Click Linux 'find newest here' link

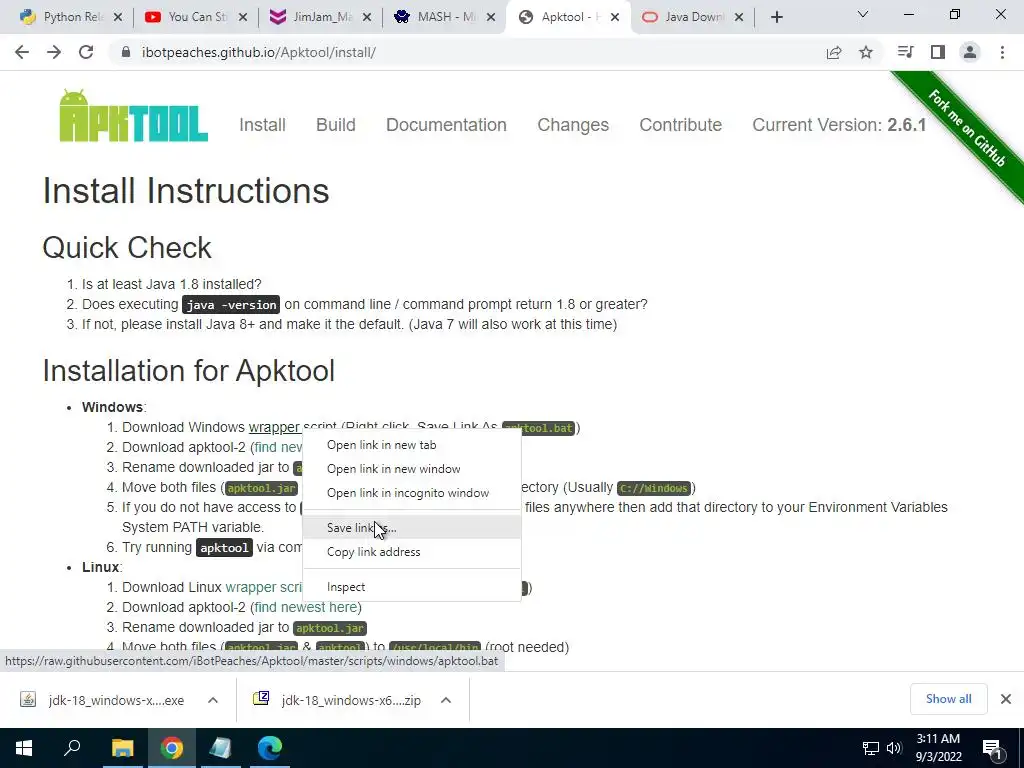pyautogui.click(x=306, y=607)
